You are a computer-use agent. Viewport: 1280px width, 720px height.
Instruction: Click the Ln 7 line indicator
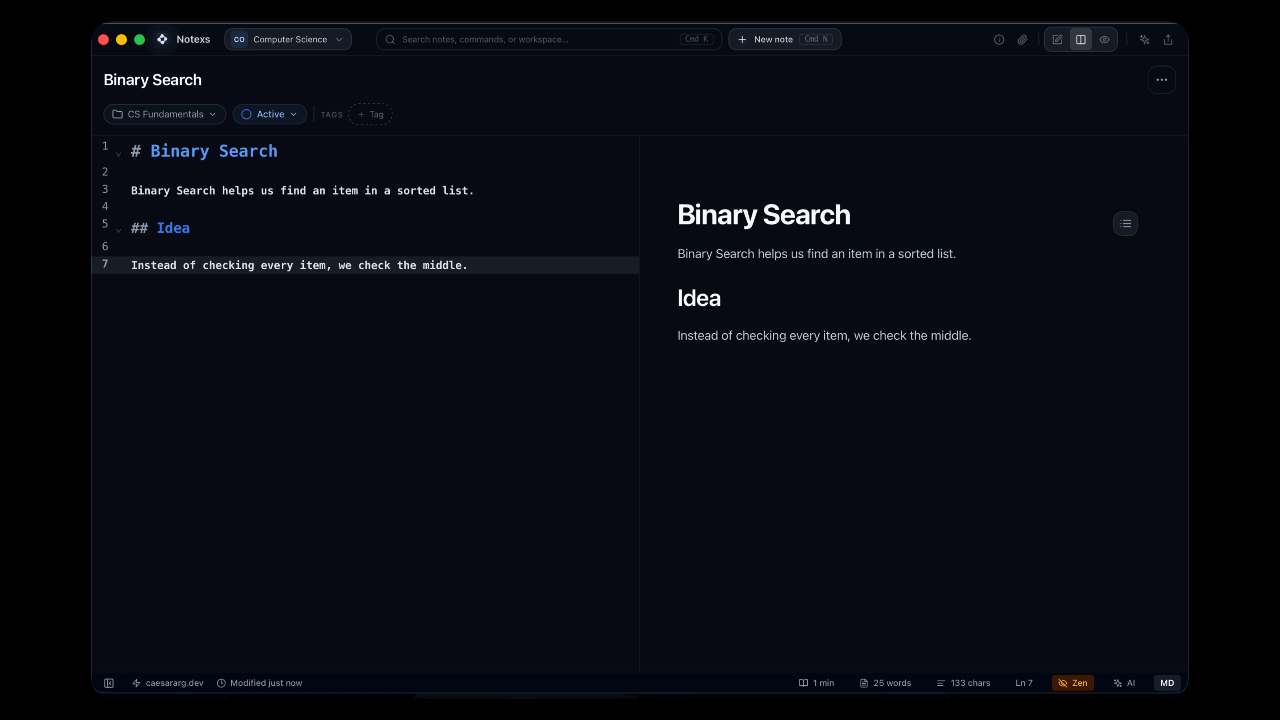tap(1024, 683)
